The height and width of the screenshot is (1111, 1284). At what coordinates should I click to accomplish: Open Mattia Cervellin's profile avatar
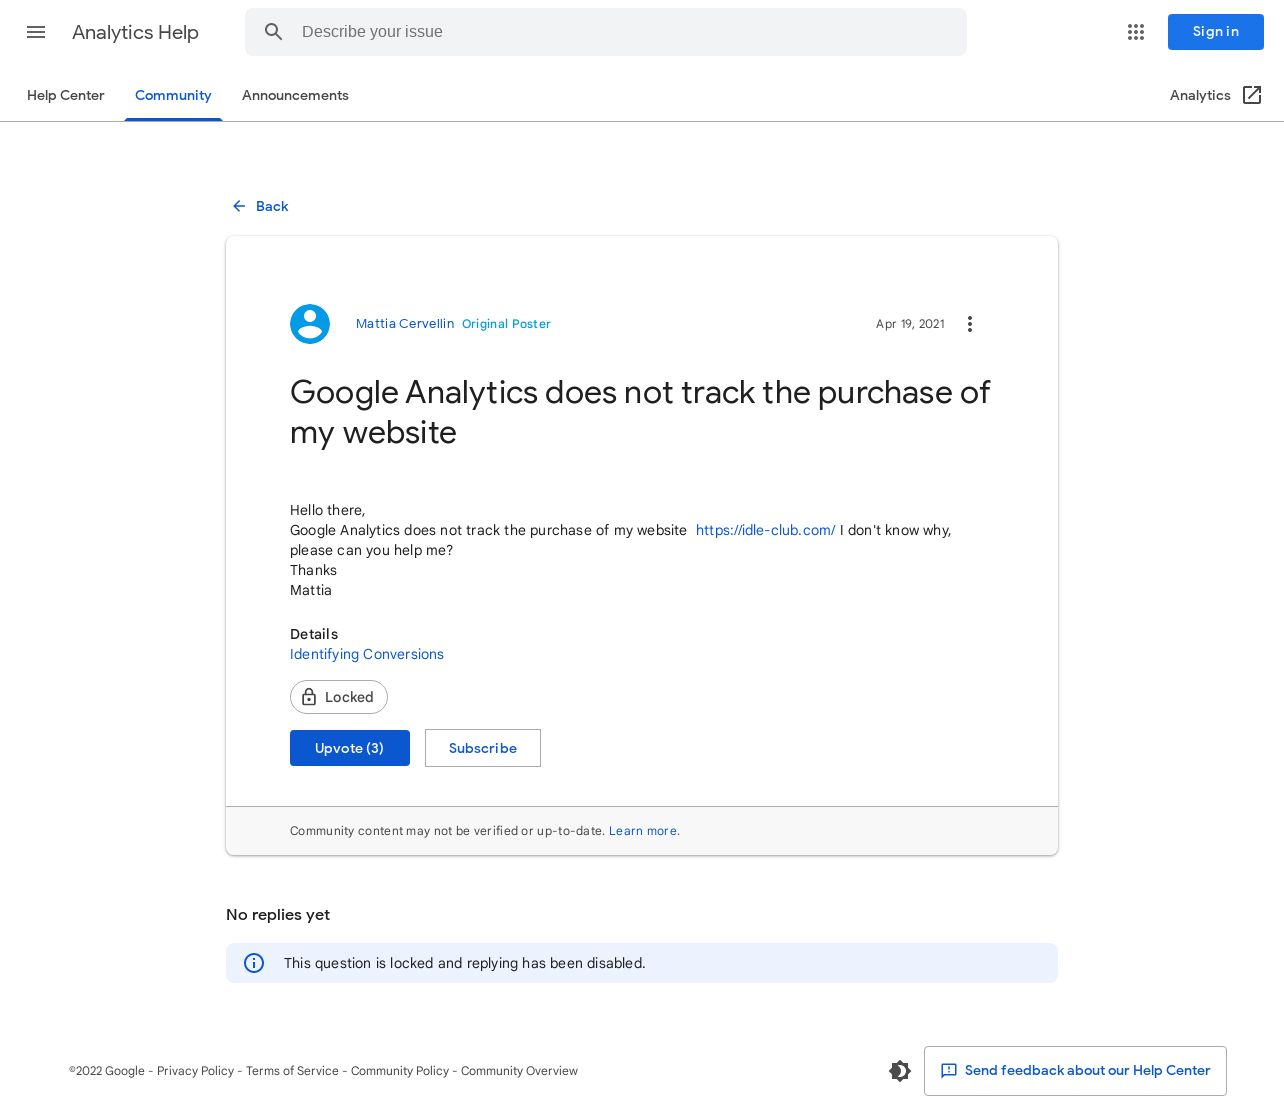coord(310,324)
